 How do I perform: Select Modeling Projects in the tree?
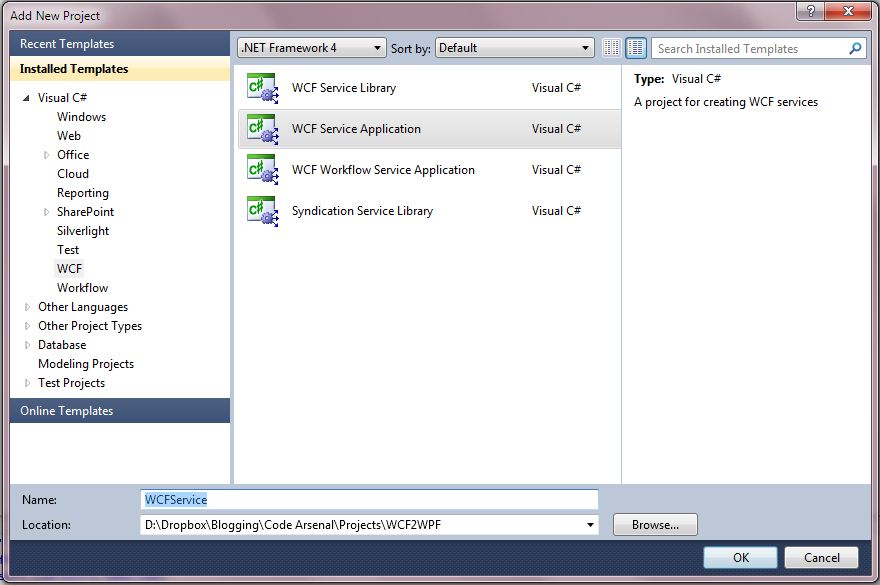click(86, 364)
